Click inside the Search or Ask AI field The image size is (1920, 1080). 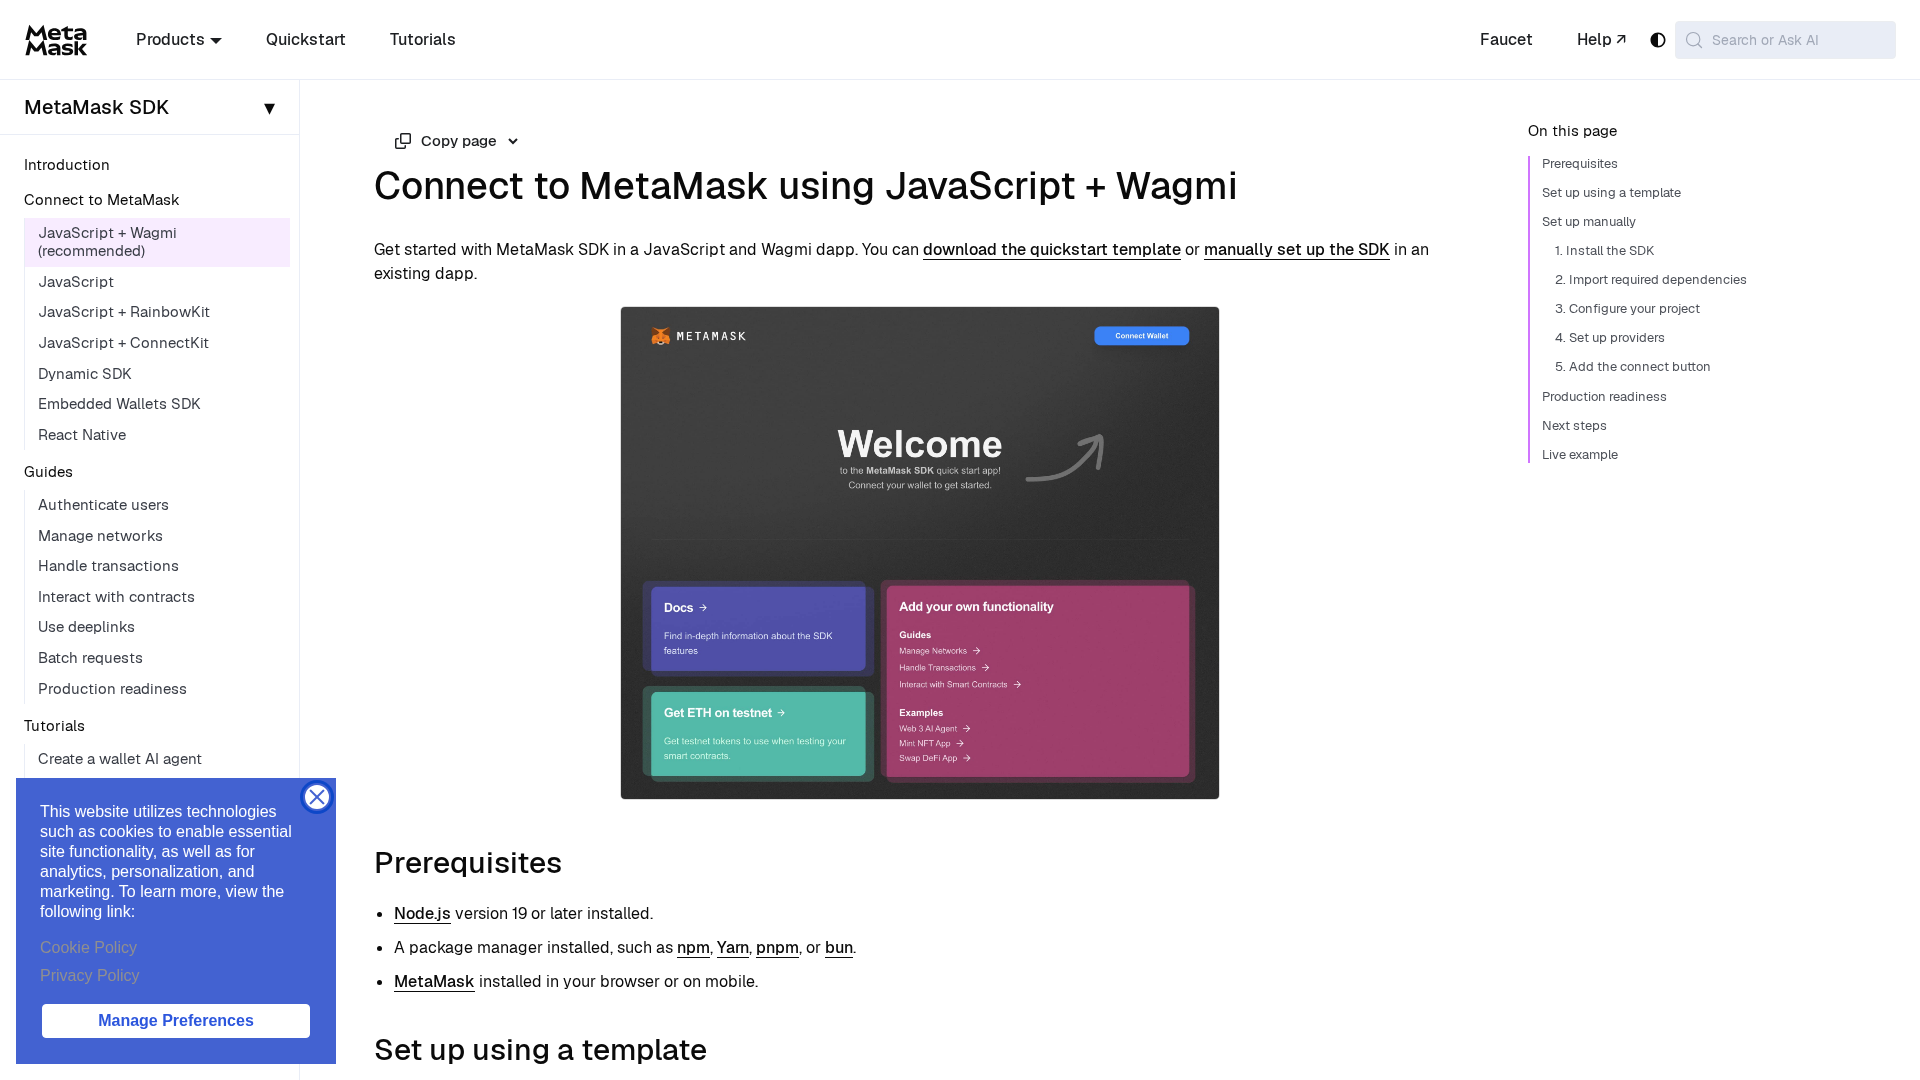pos(1785,40)
